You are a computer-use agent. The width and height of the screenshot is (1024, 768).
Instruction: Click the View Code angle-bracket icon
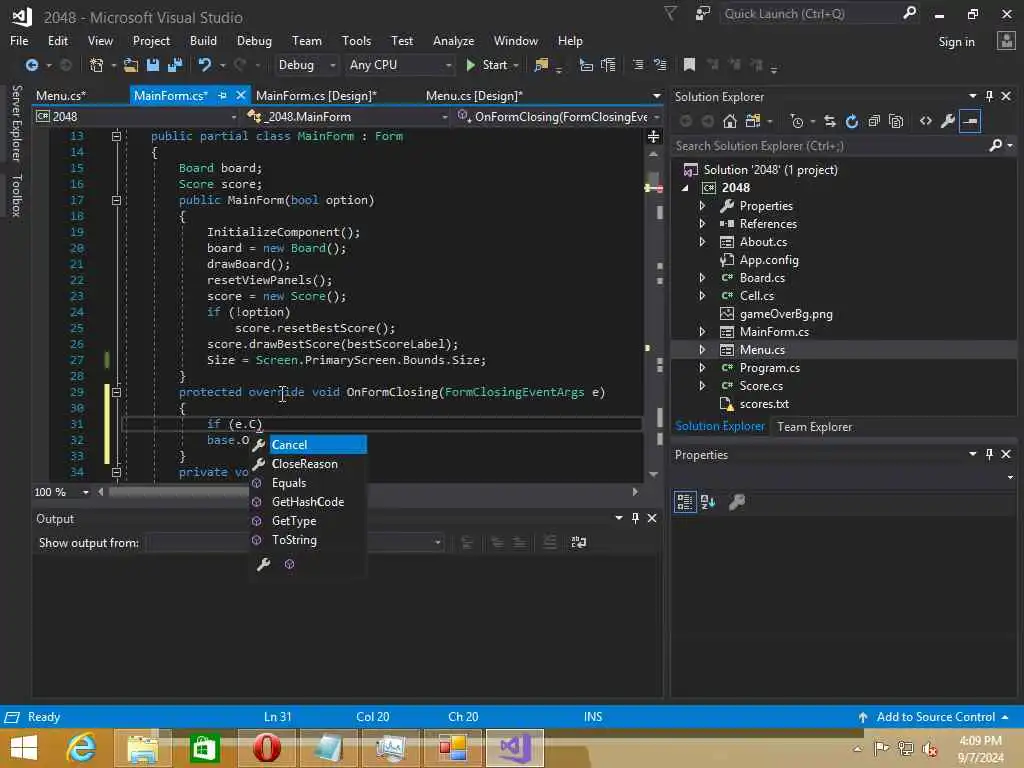tap(925, 121)
